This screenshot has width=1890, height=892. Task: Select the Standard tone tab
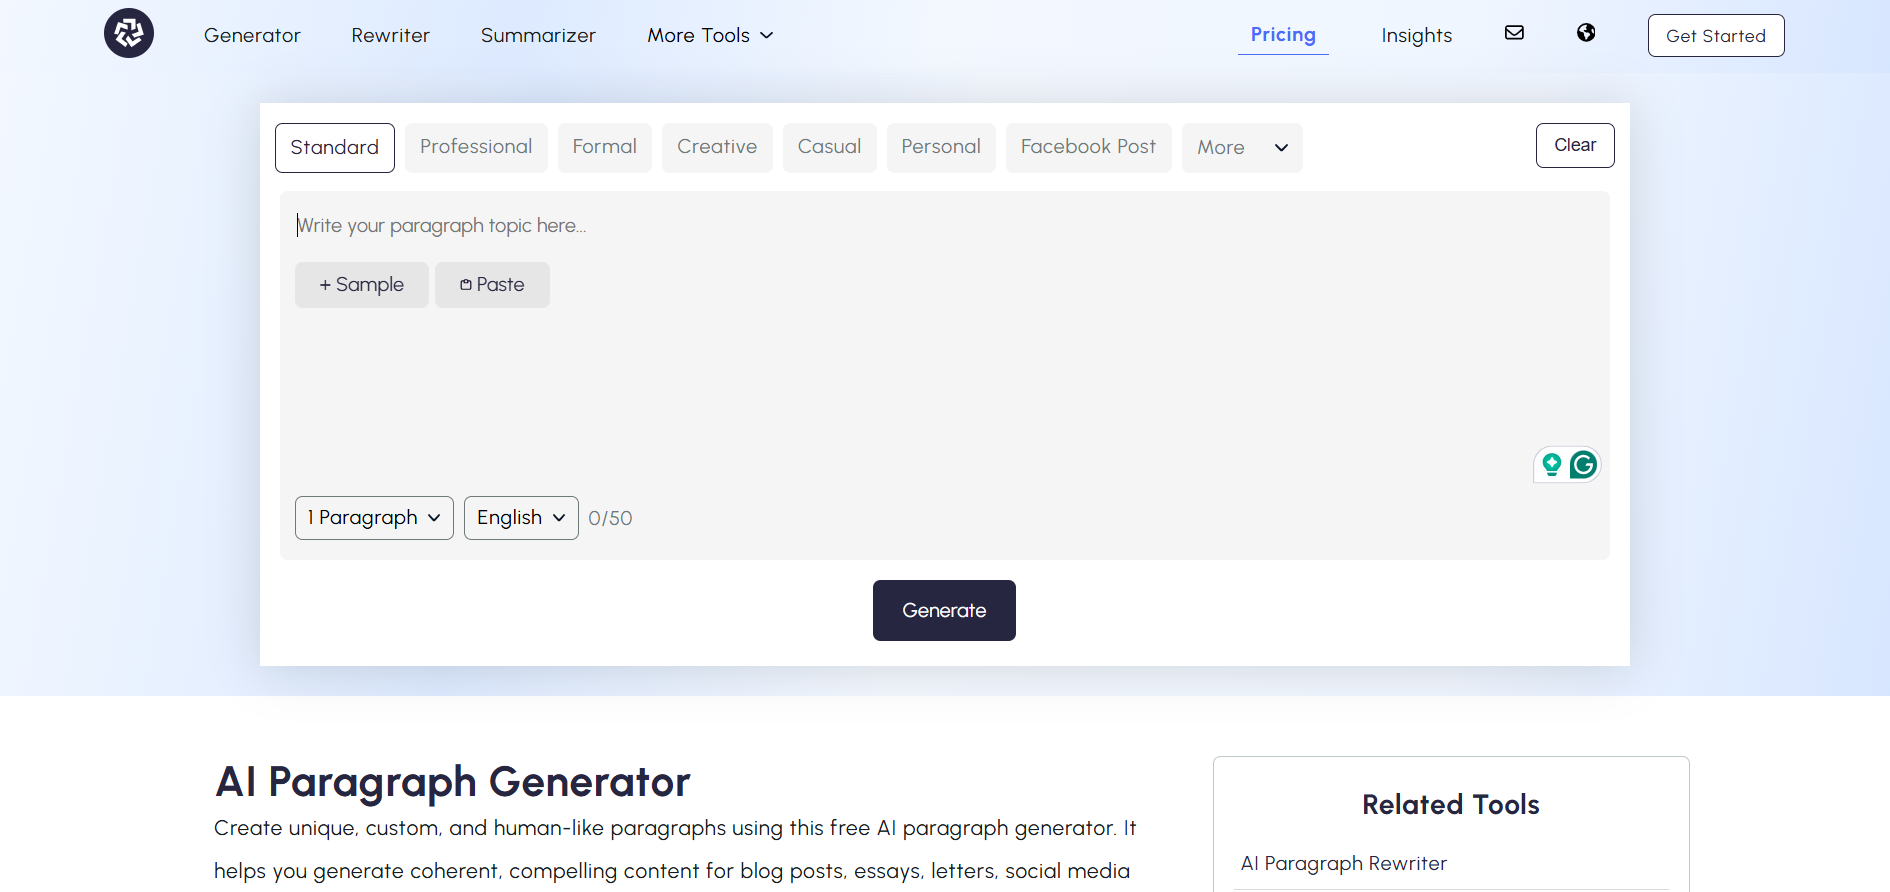(x=335, y=148)
